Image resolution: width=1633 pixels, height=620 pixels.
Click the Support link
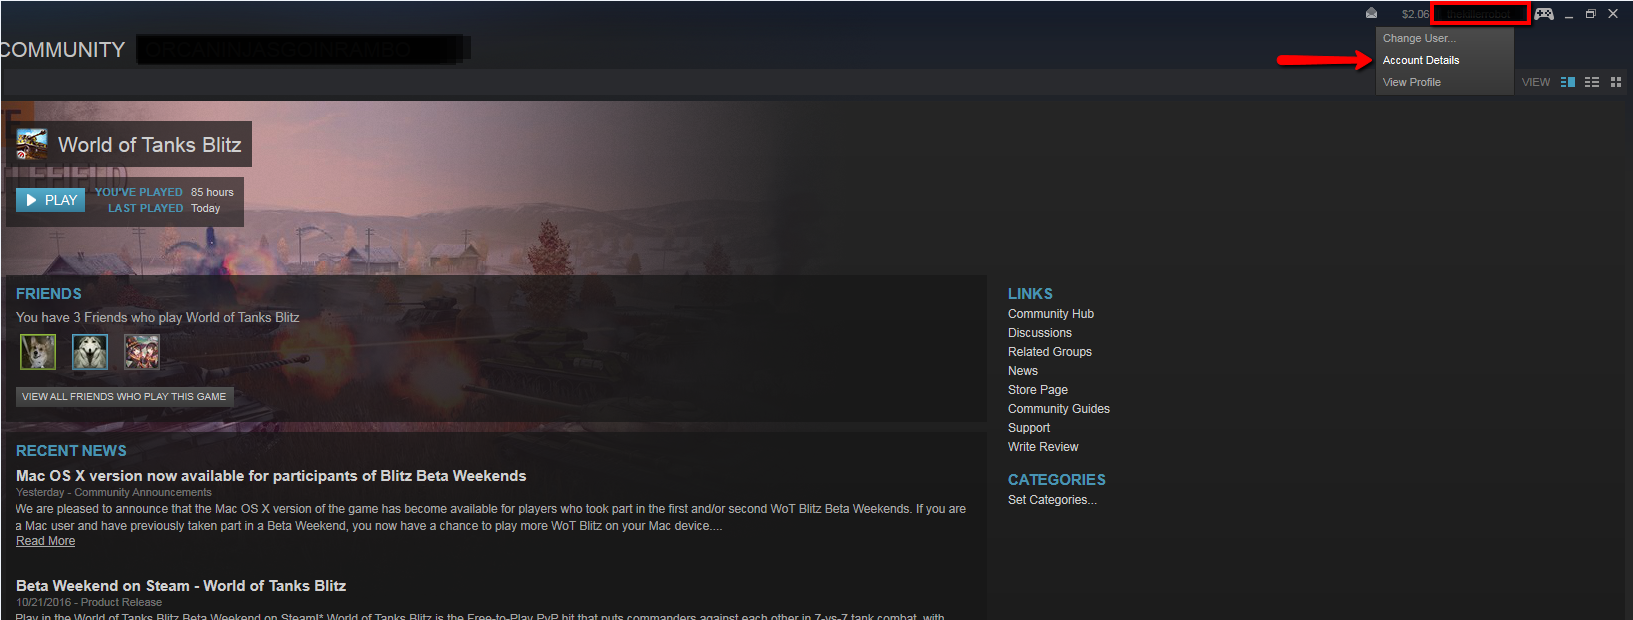1029,428
